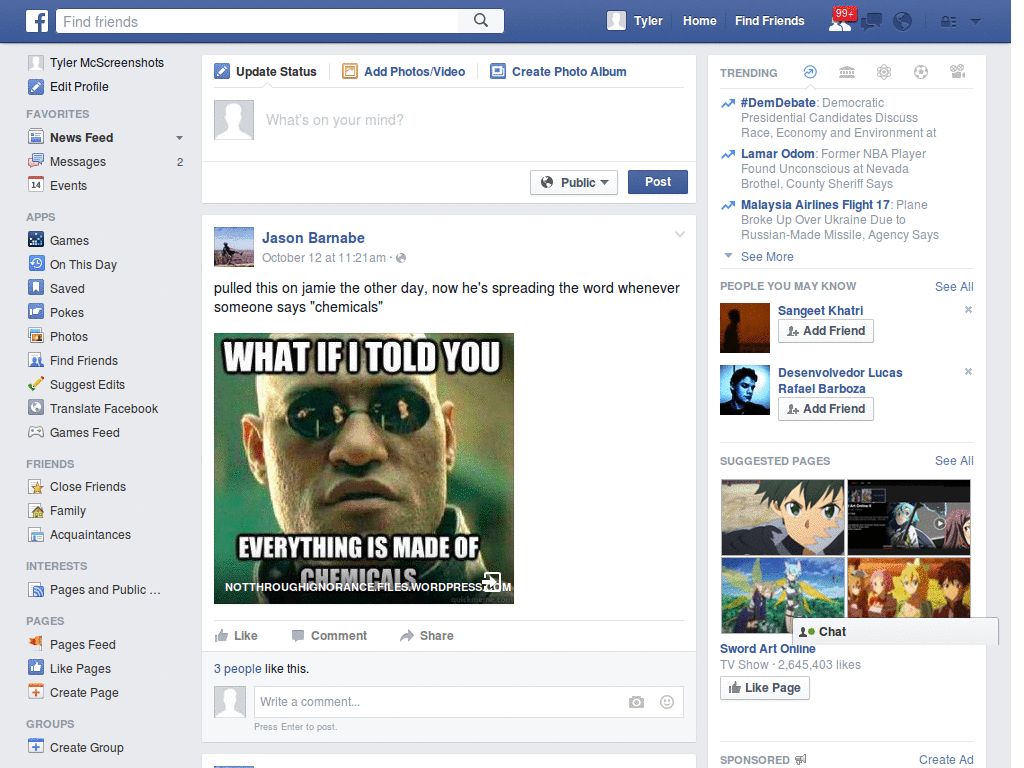Open the Morpheus meme image

tap(364, 468)
